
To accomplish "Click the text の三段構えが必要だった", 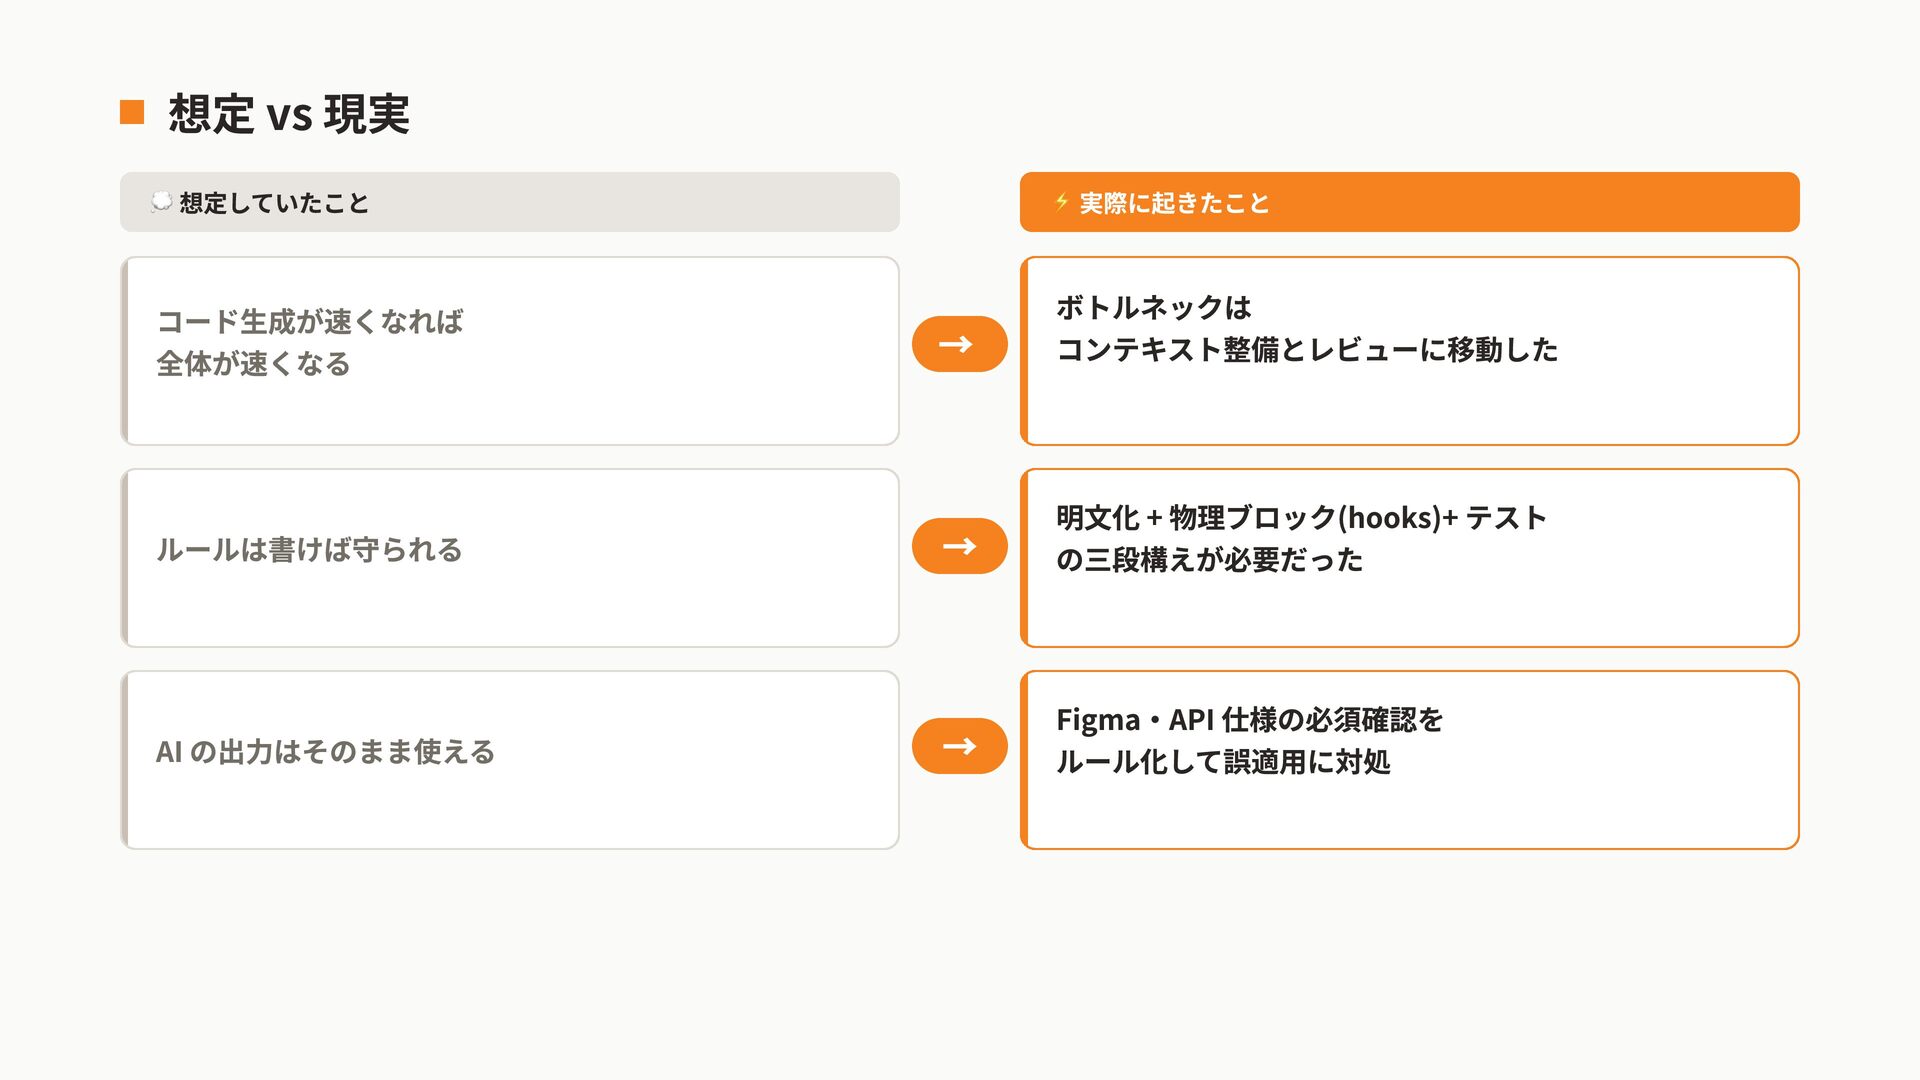I will click(1209, 560).
